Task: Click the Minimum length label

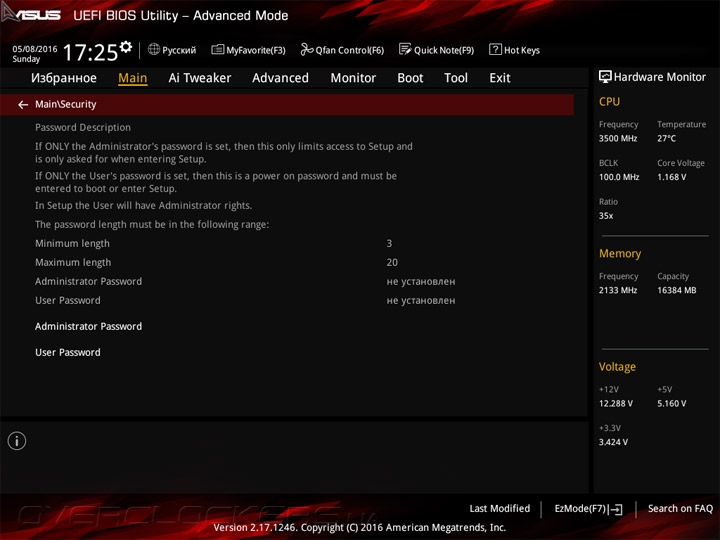Action: [72, 243]
